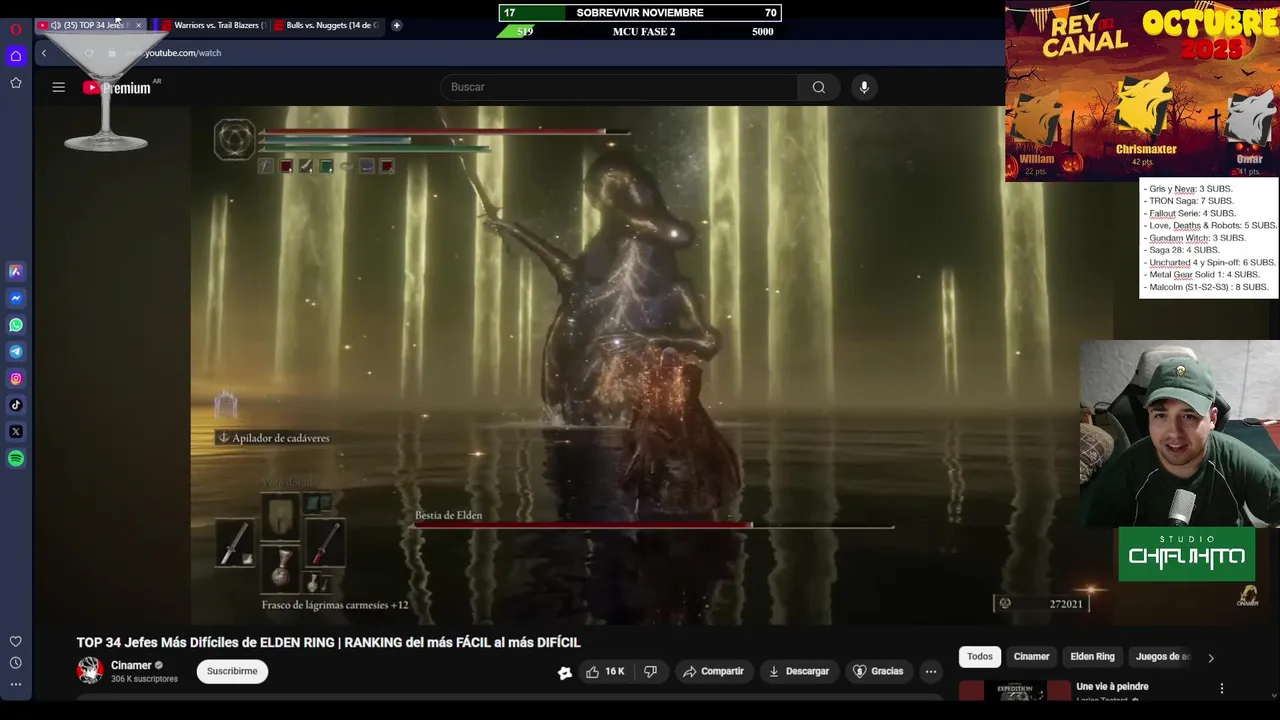Open the Cinamer channel name link
The height and width of the screenshot is (720, 1280).
131,665
